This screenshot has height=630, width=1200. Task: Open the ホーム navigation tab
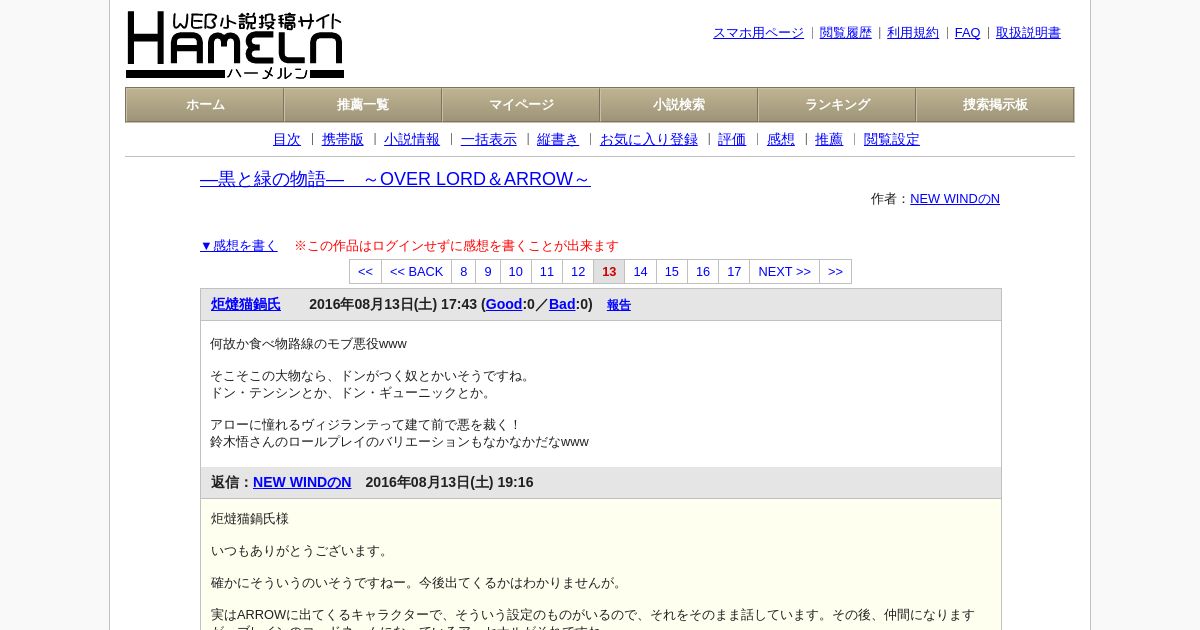(x=205, y=105)
